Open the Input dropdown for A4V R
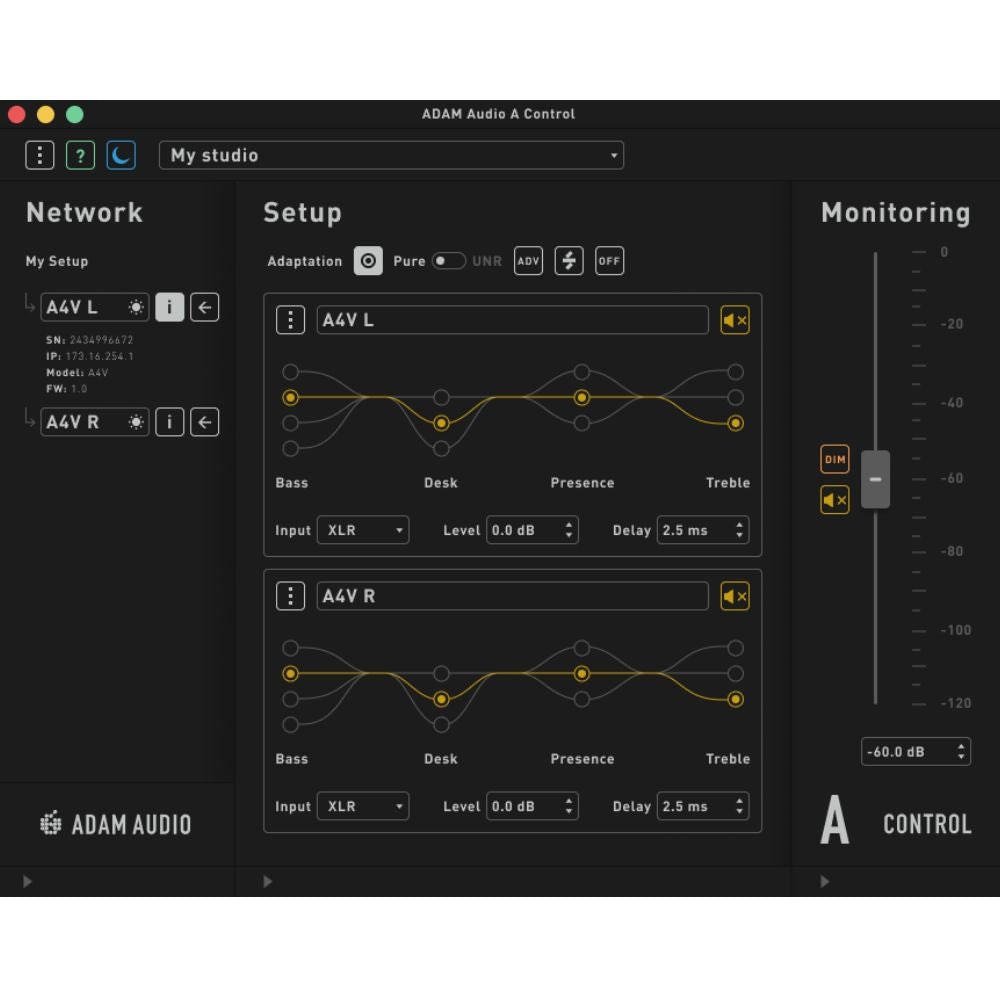This screenshot has width=1000, height=1000. pos(362,806)
